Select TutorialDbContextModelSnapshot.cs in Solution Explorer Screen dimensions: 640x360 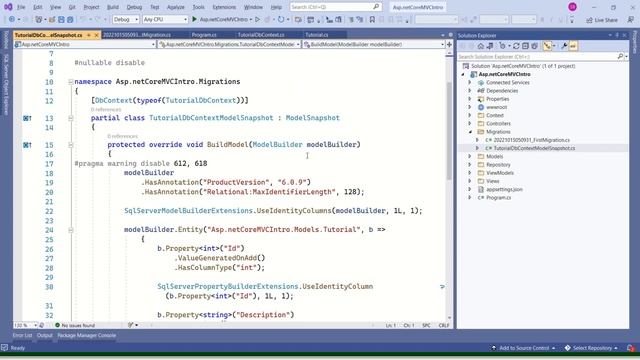[x=534, y=148]
